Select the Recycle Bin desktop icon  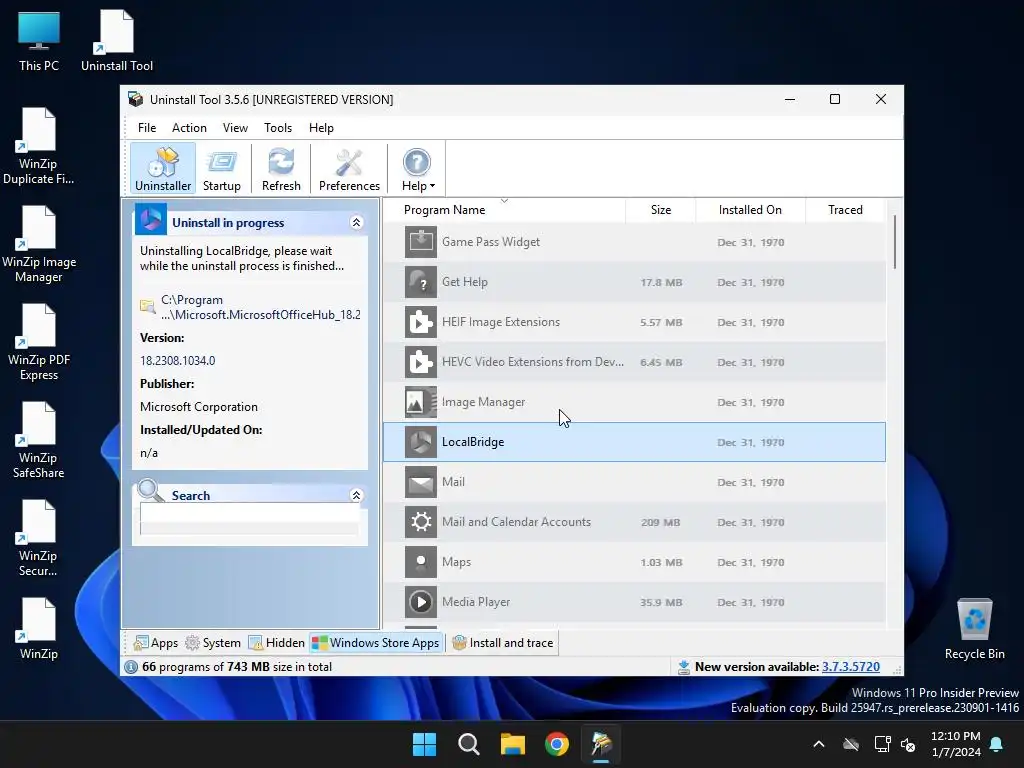point(974,630)
